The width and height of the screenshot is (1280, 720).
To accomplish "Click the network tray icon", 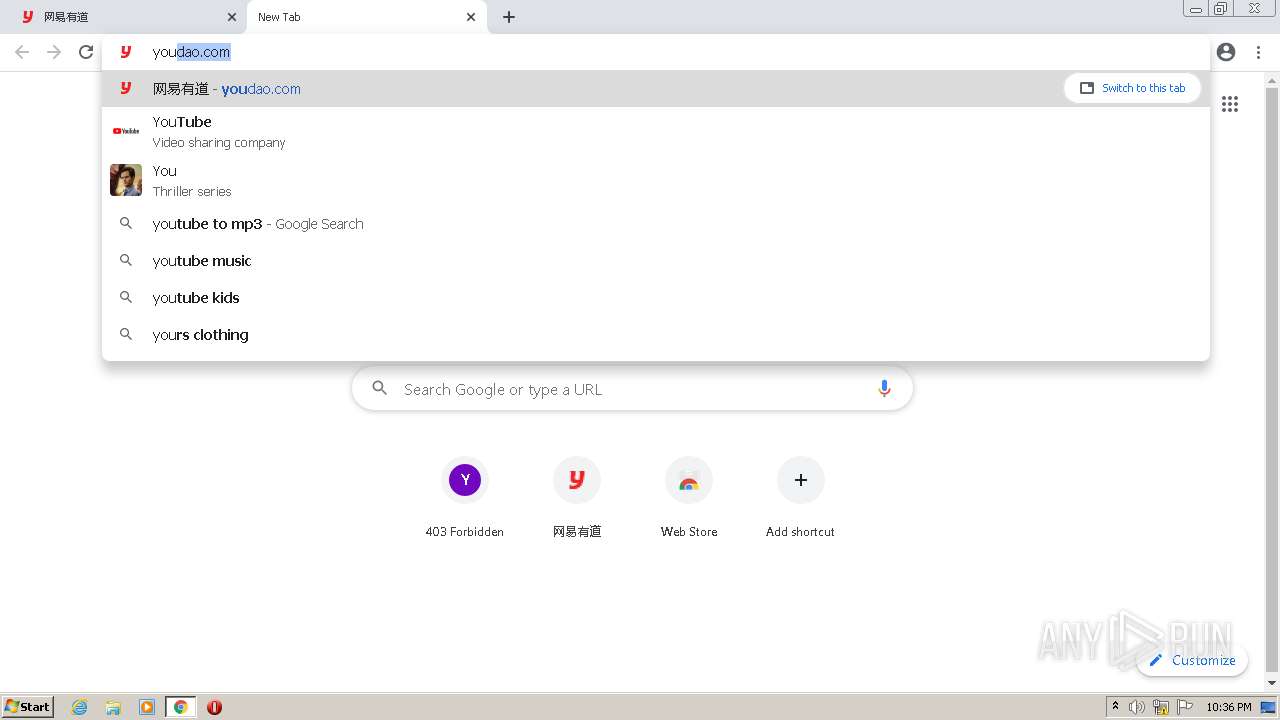I will [1161, 707].
